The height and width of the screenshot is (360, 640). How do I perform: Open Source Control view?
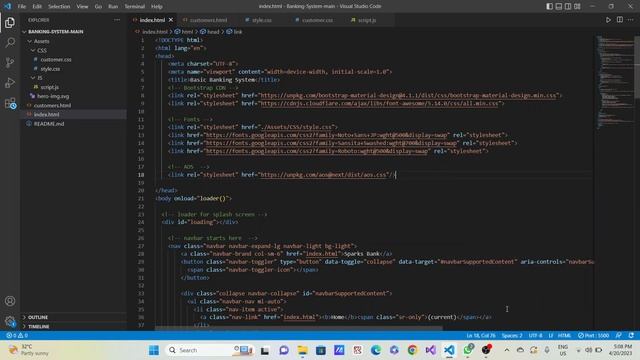point(10,62)
